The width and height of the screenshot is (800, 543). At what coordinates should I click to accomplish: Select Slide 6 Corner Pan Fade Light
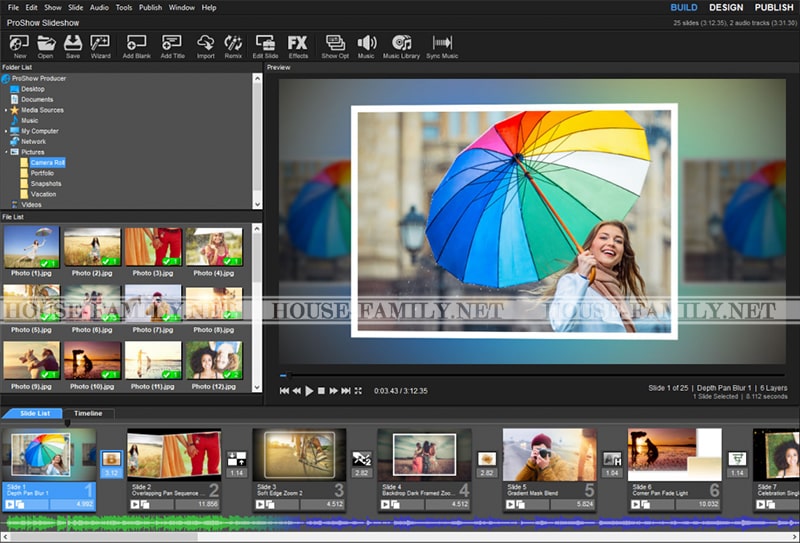tap(674, 470)
